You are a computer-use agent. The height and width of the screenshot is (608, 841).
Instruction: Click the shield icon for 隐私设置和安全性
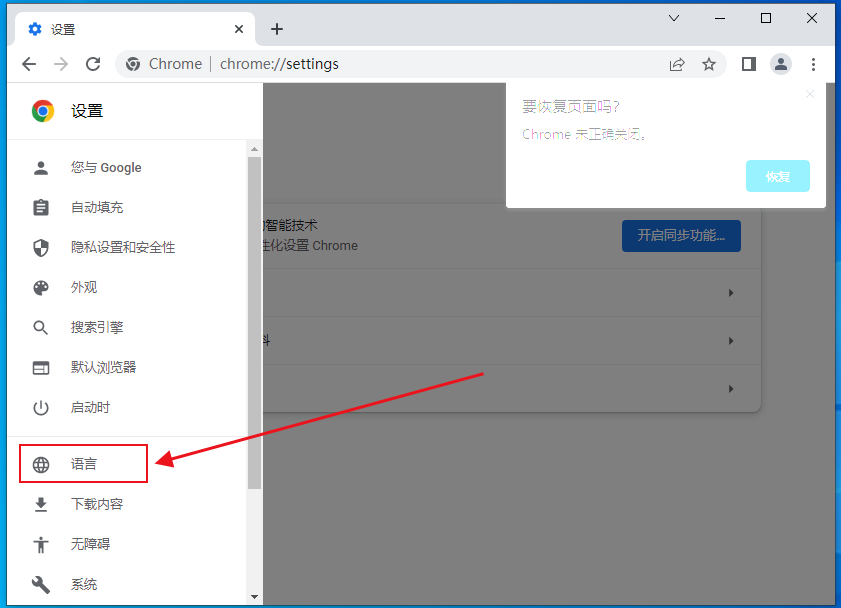[x=41, y=248]
